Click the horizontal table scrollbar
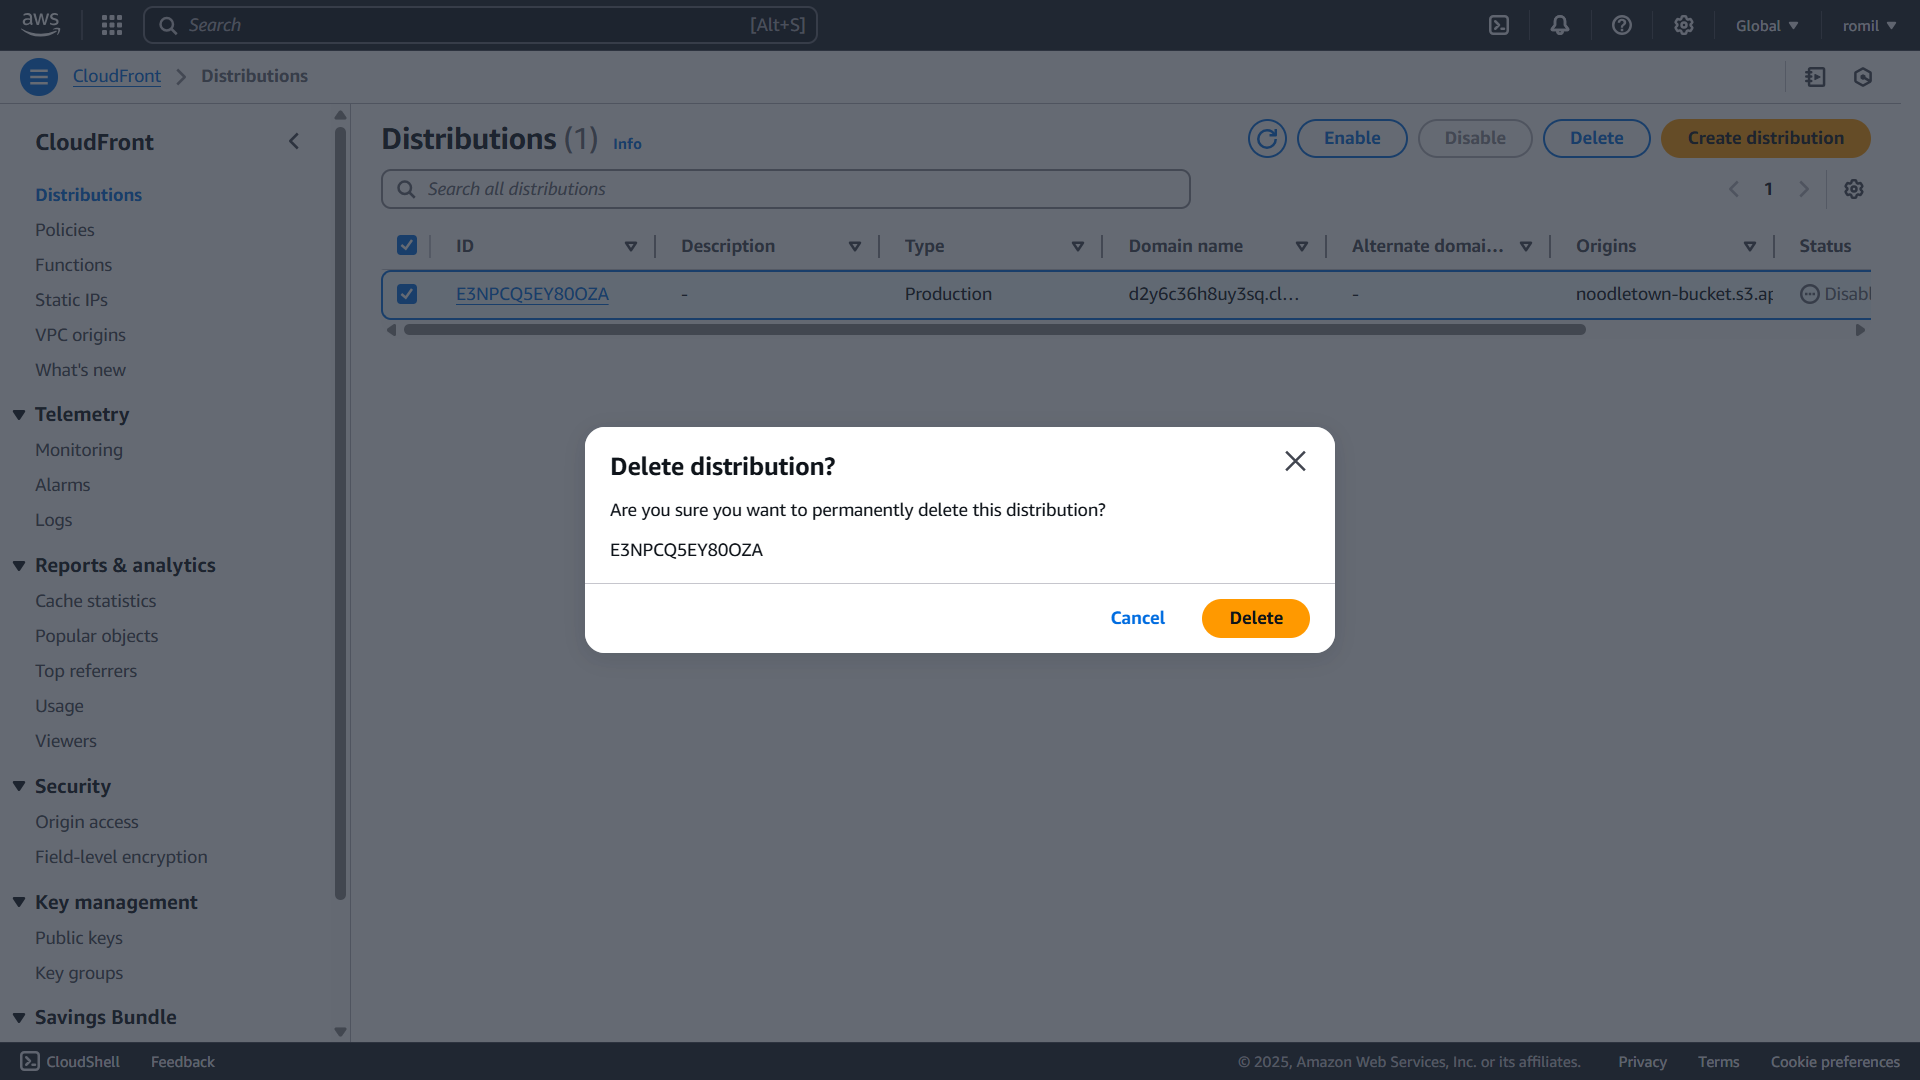Screen dimensions: 1920x1080 (994, 330)
